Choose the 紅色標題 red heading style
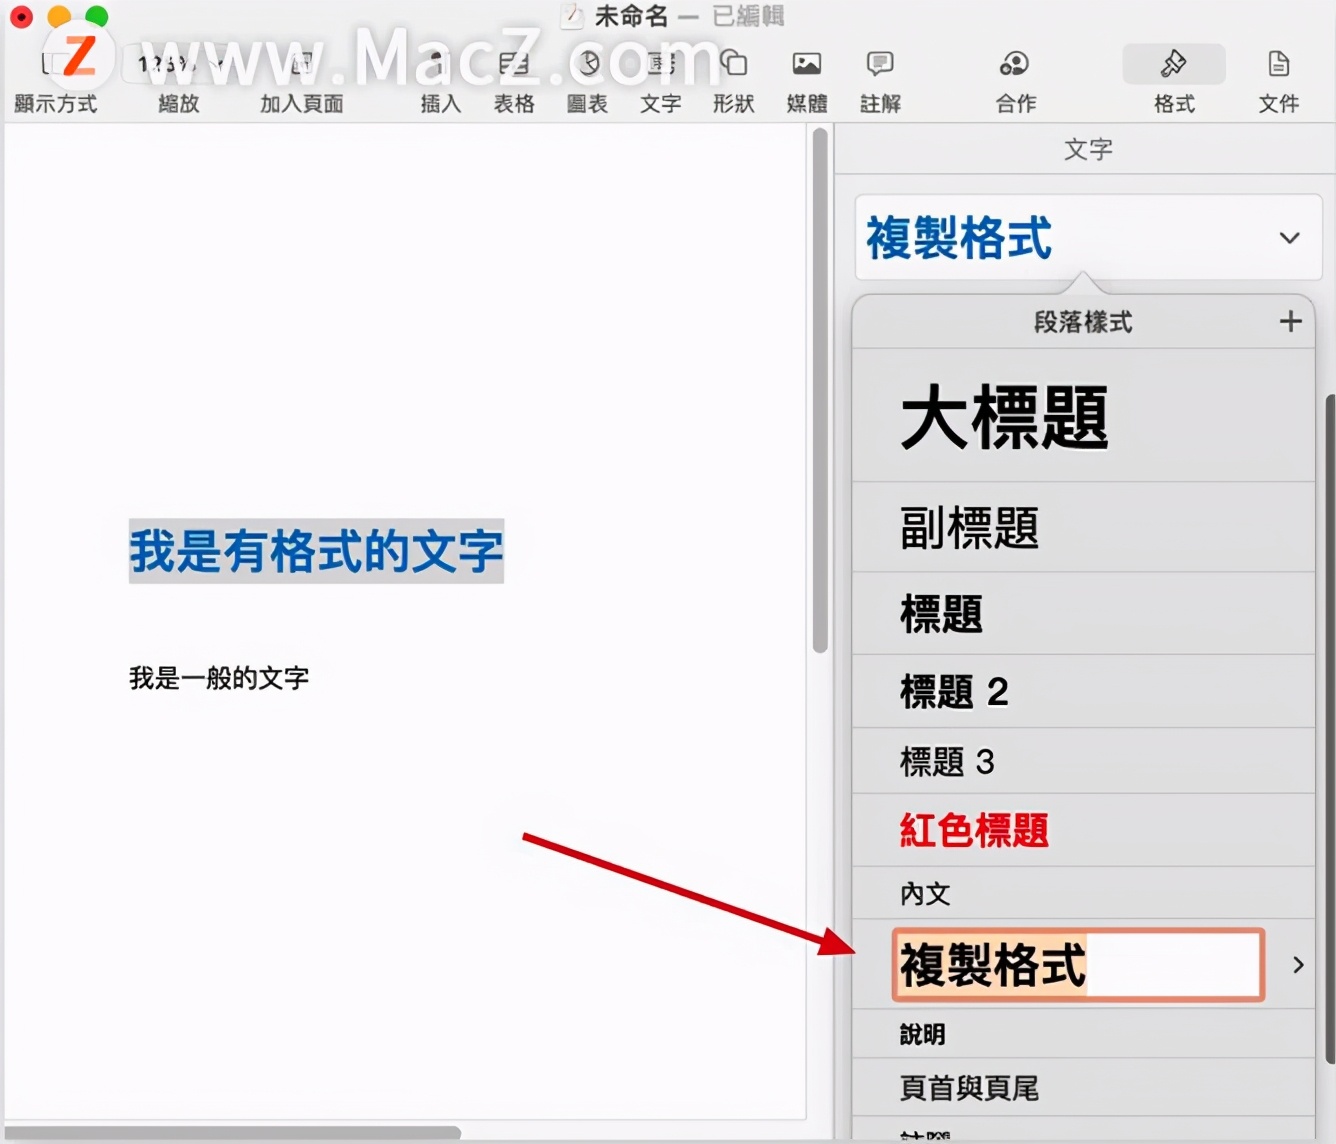This screenshot has width=1336, height=1144. click(x=1083, y=830)
